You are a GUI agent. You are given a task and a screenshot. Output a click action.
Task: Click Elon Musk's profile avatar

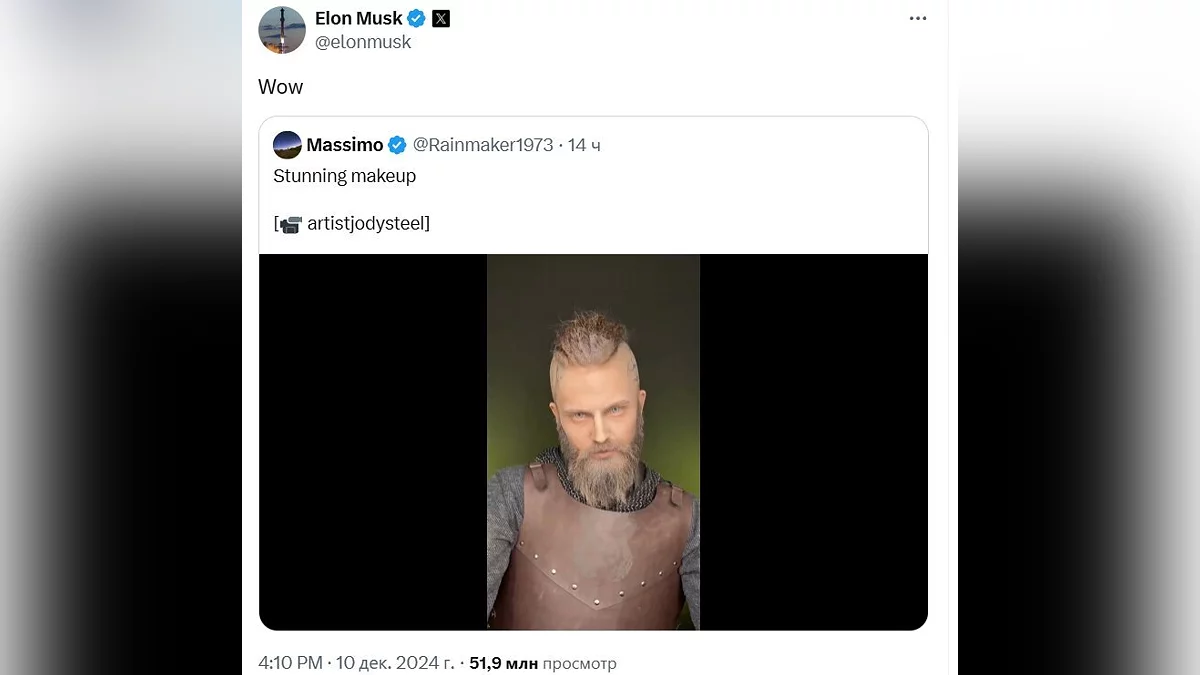pos(282,29)
